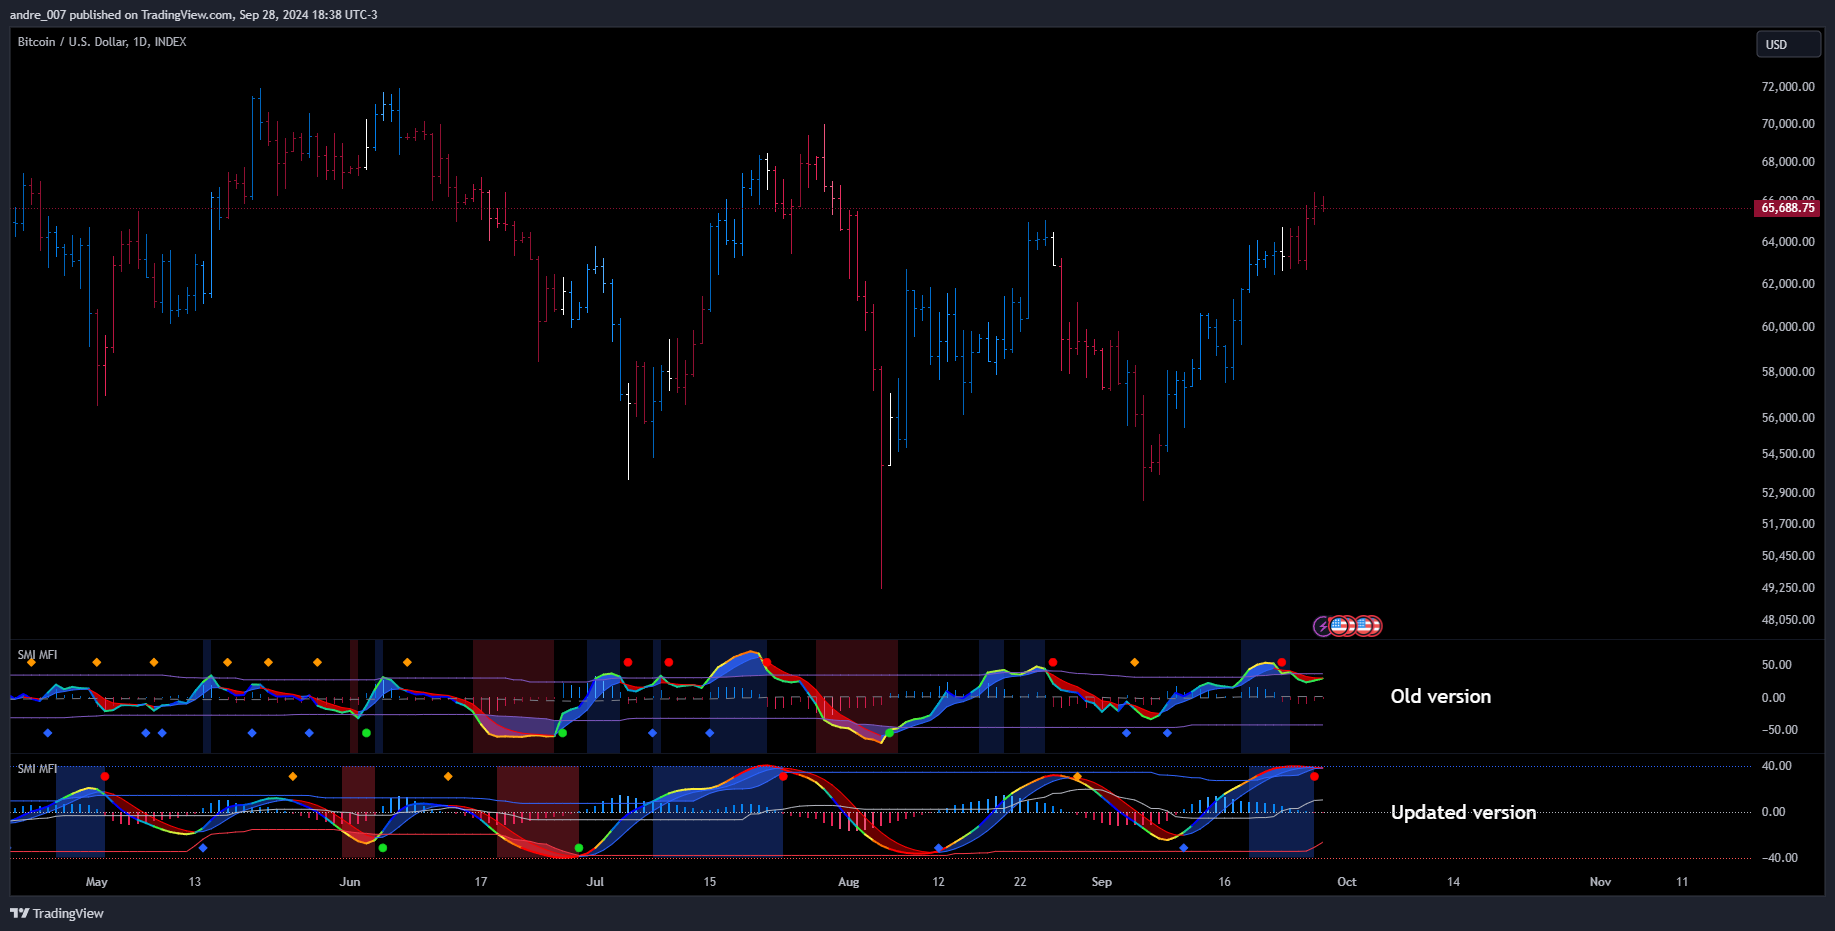
Task: Click the Old version annotation text
Action: tap(1440, 697)
